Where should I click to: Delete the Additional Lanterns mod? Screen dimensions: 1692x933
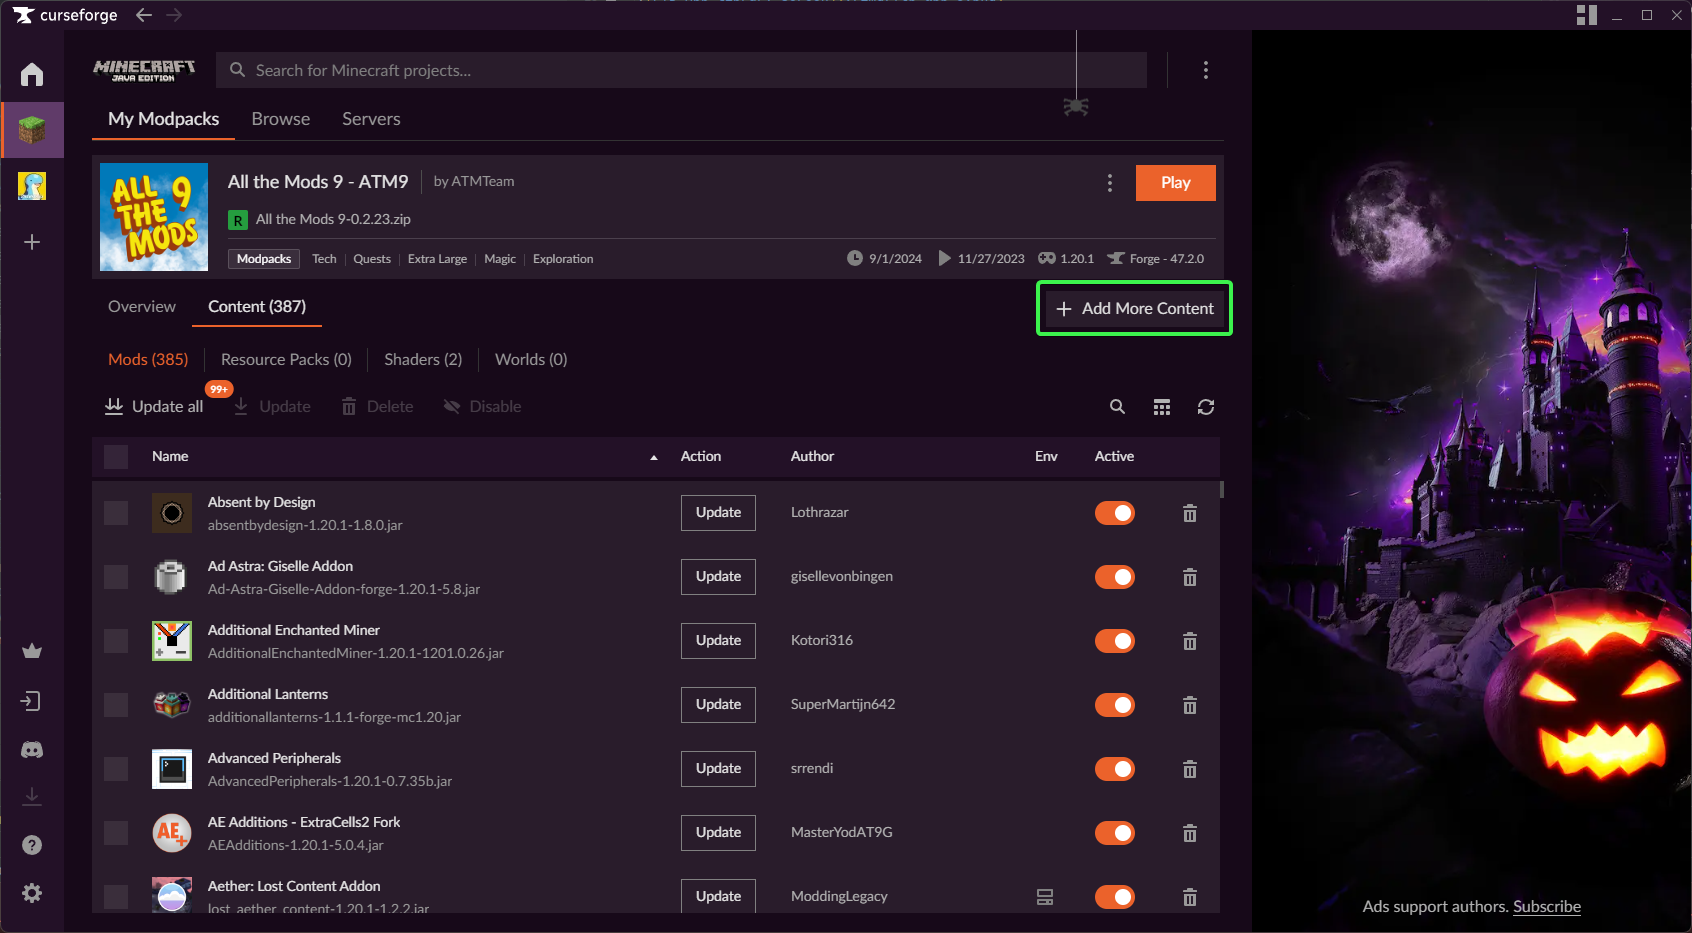click(1190, 705)
